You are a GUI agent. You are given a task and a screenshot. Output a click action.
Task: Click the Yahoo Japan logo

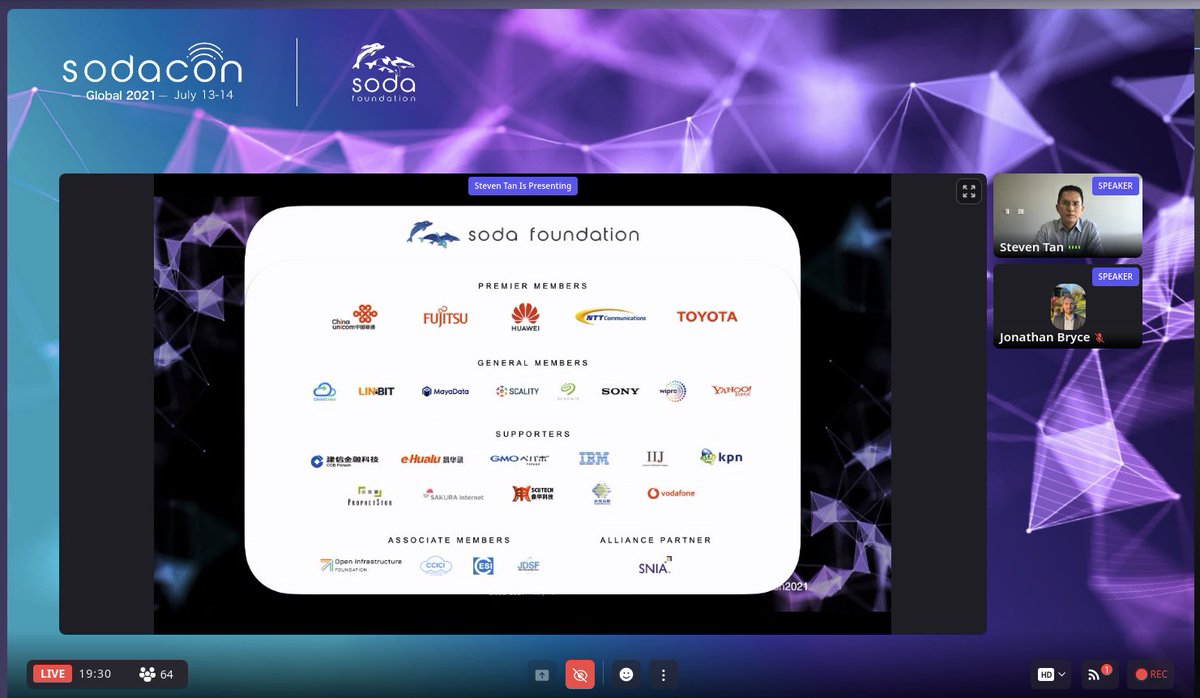click(x=731, y=391)
